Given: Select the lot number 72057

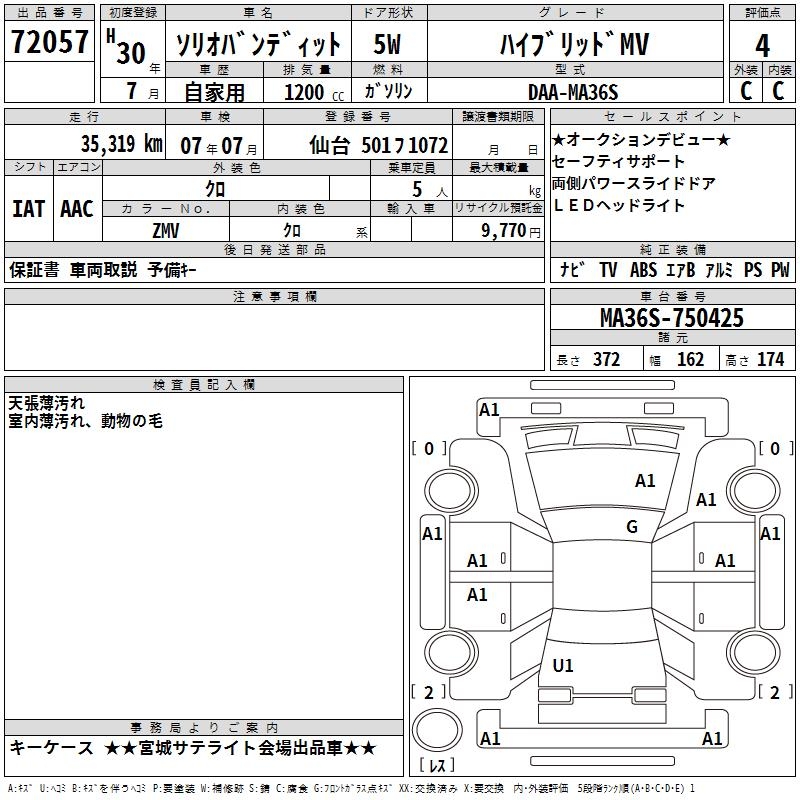Looking at the screenshot, I should (x=49, y=42).
